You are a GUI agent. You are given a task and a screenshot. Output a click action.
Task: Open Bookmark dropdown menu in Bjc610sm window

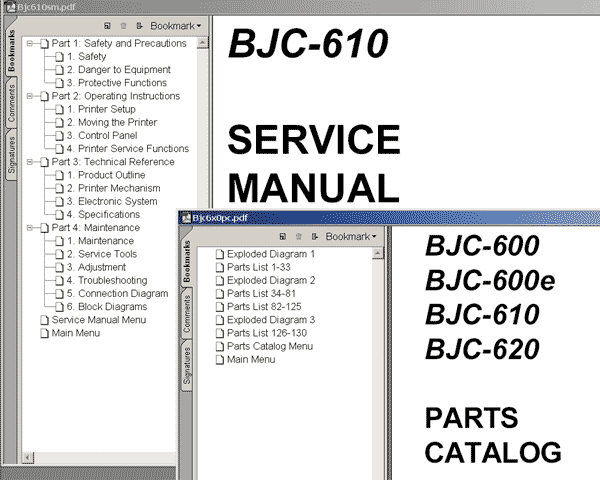coord(176,26)
